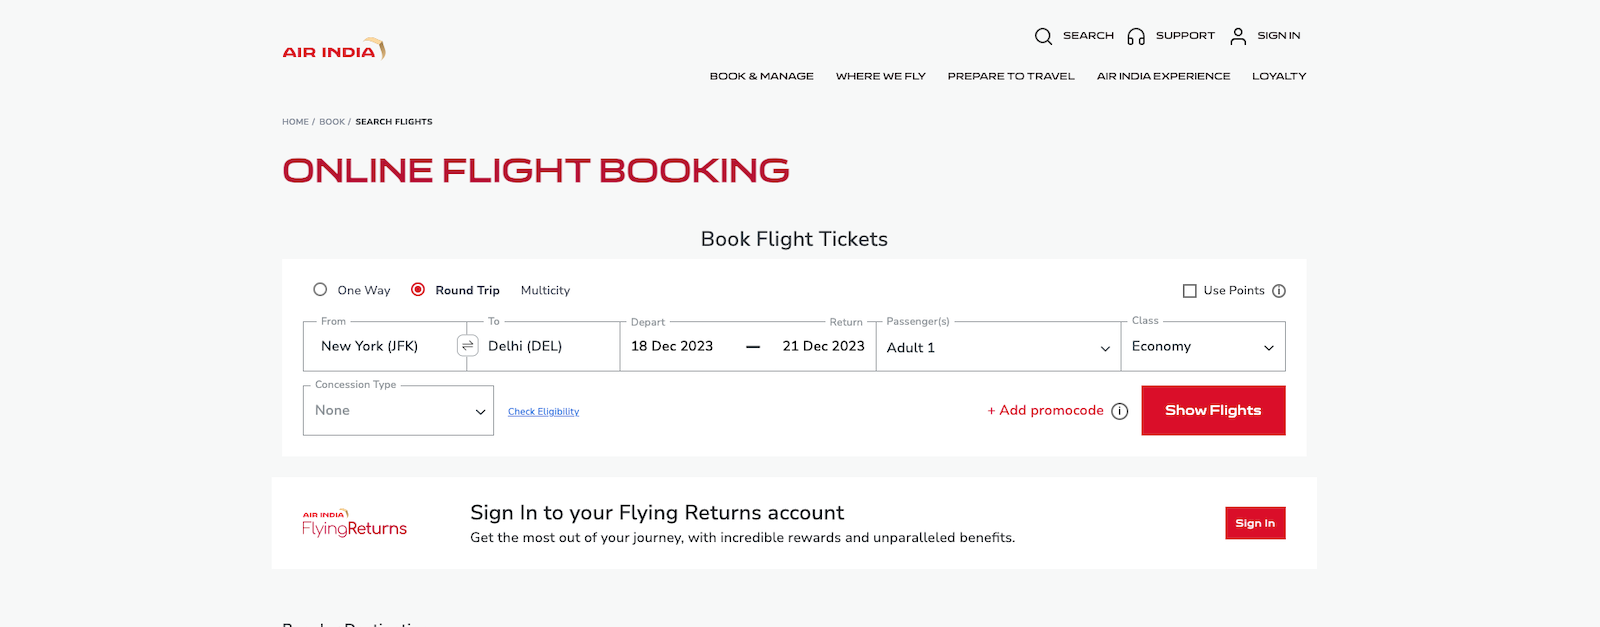
Task: Select the Round Trip radio button
Action: click(x=418, y=290)
